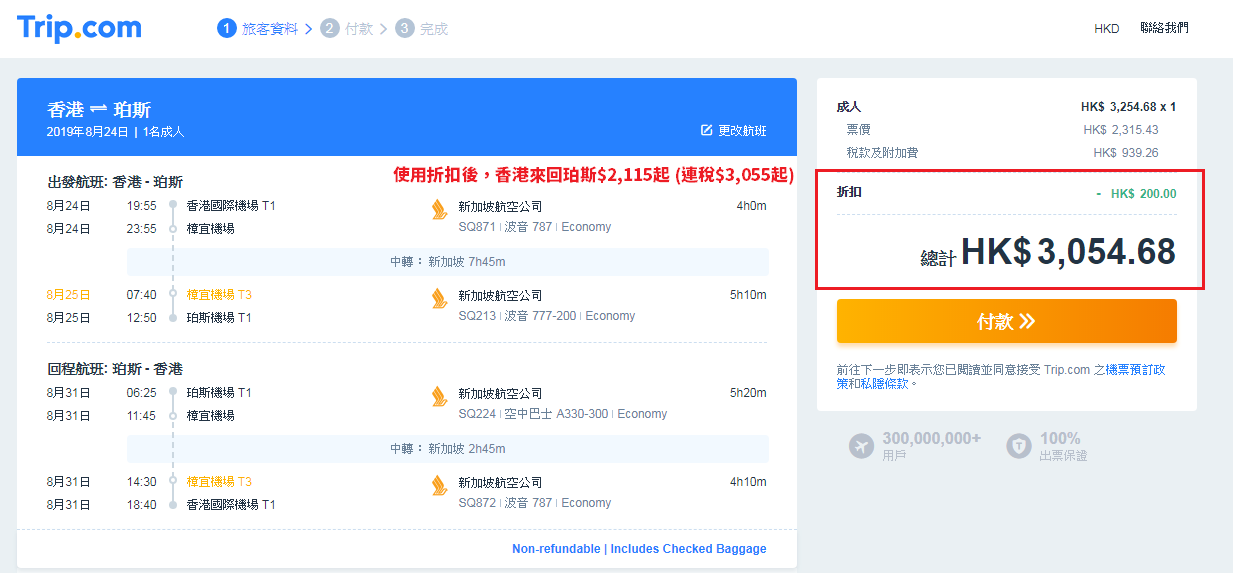Open the 私隱條款 link

click(x=885, y=383)
